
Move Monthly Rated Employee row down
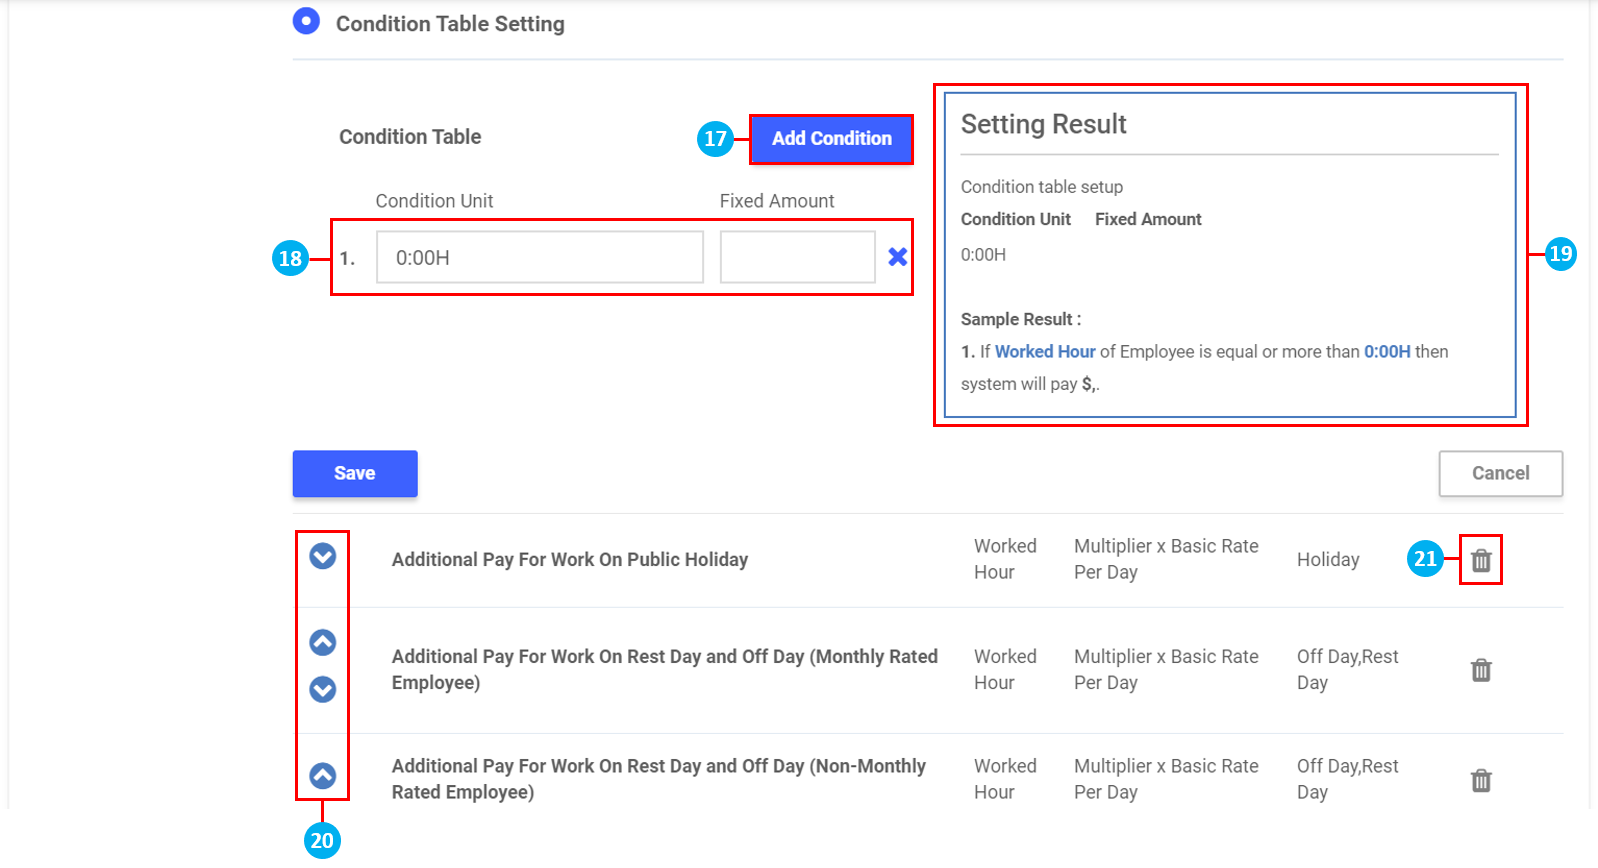(x=322, y=689)
